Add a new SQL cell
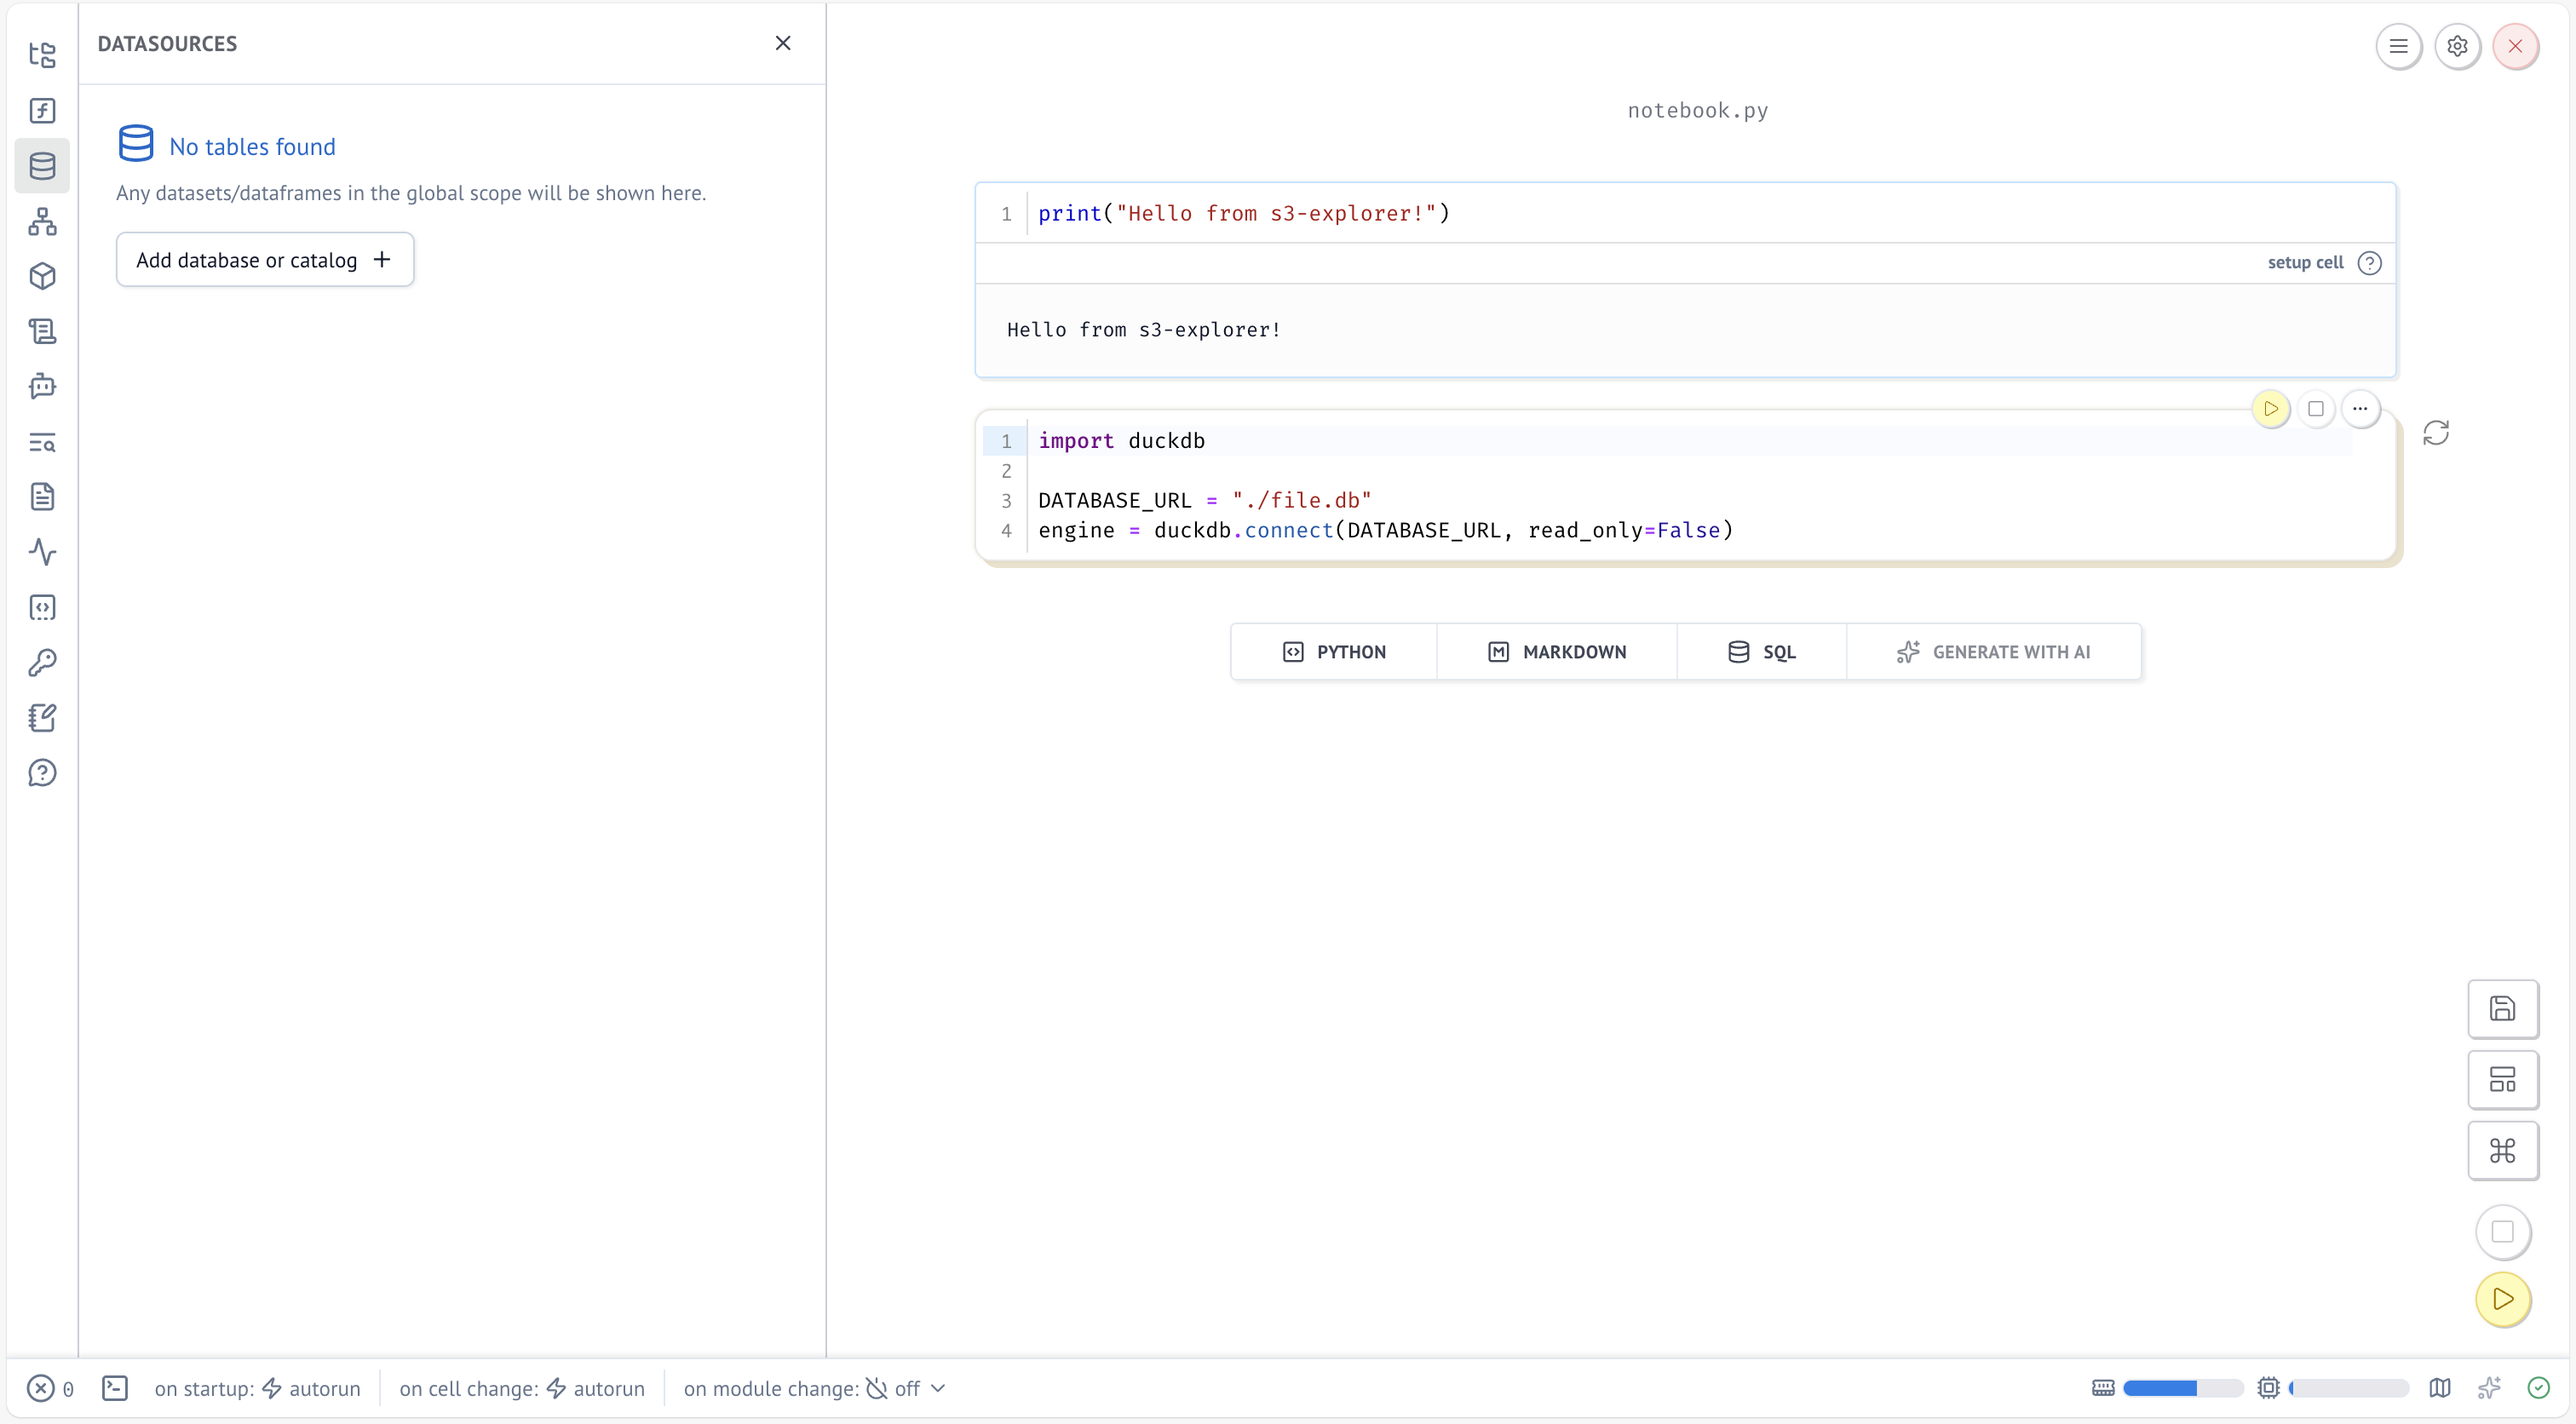2576x1424 pixels. (x=1761, y=652)
